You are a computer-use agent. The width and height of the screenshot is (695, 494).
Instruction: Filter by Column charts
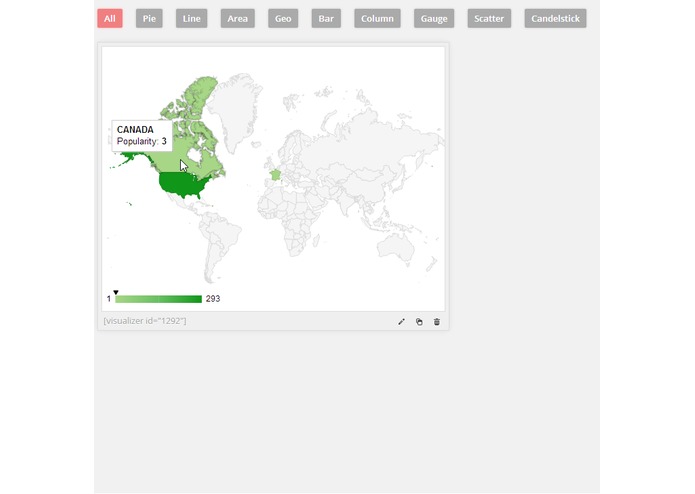tap(377, 19)
